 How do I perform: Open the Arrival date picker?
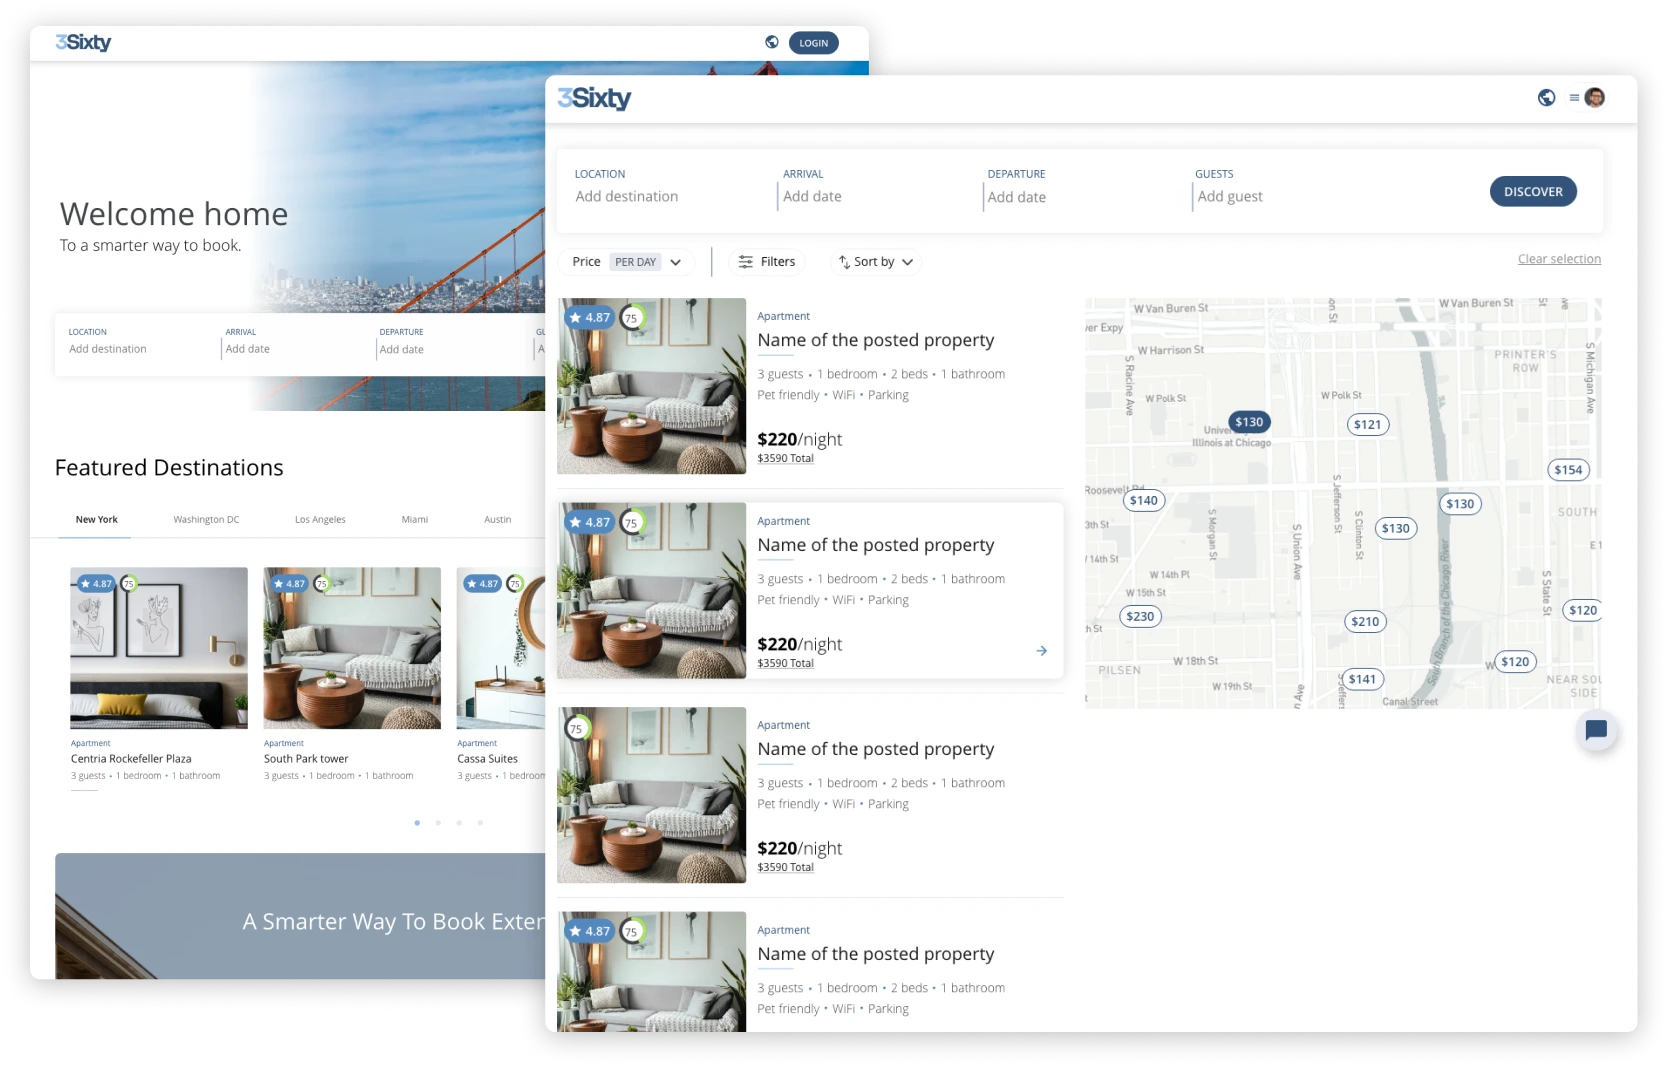click(x=812, y=197)
